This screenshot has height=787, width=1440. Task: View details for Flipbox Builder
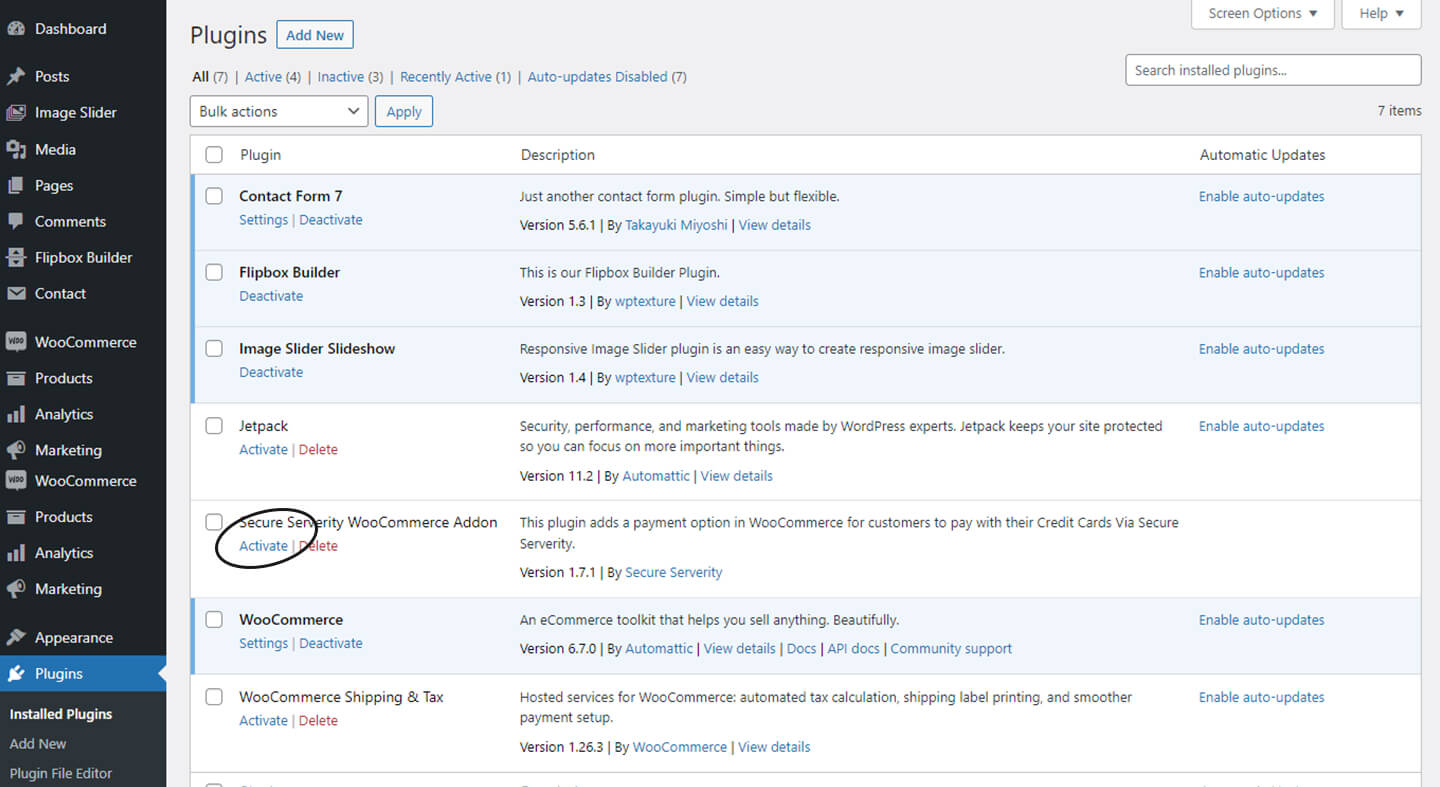(x=723, y=301)
